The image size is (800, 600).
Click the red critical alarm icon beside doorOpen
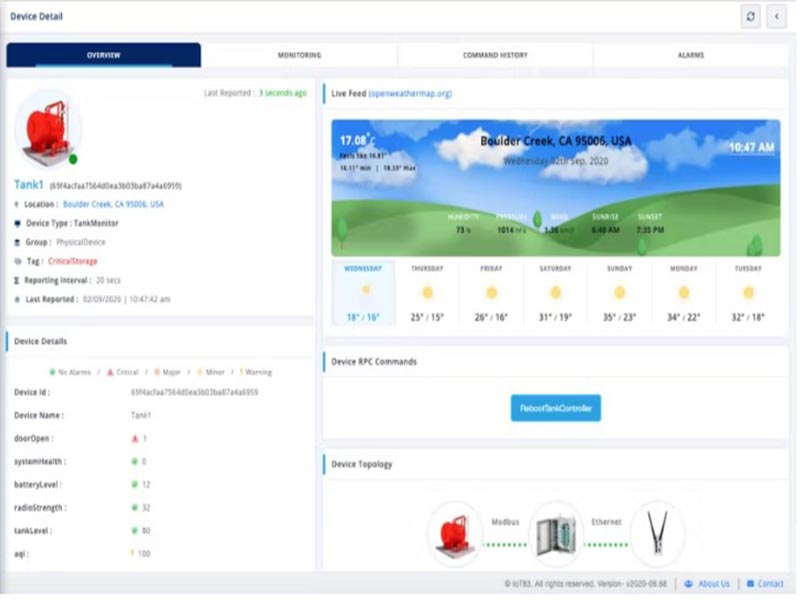click(x=136, y=438)
